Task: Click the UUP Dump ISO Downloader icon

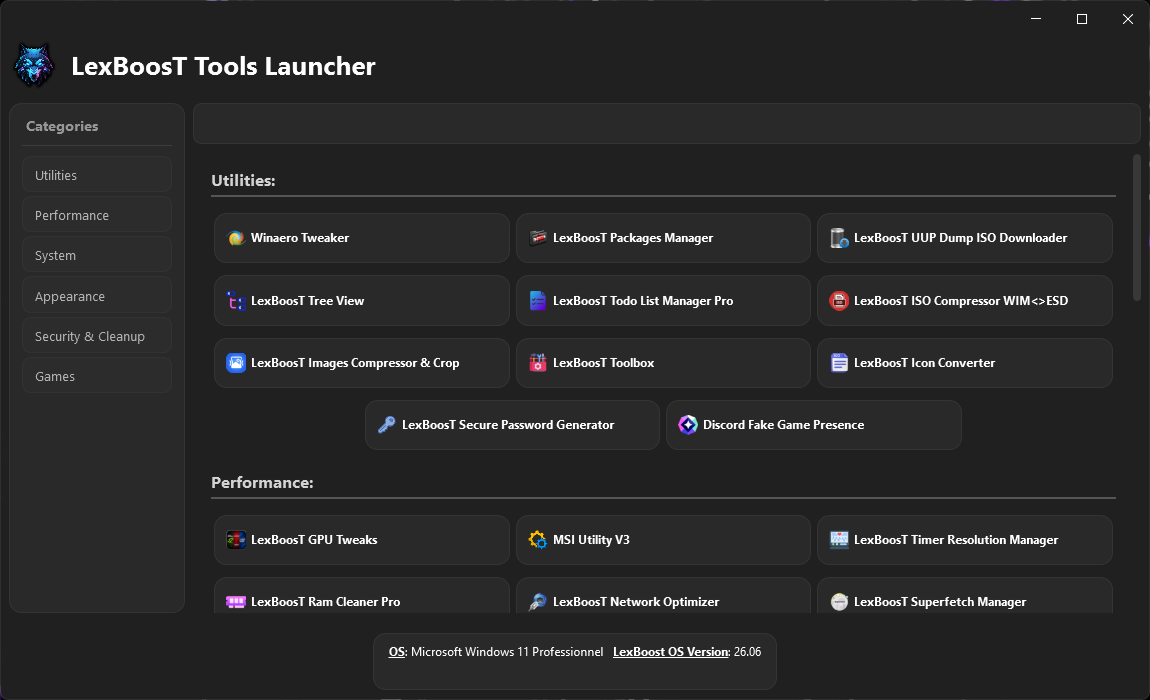Action: click(839, 238)
